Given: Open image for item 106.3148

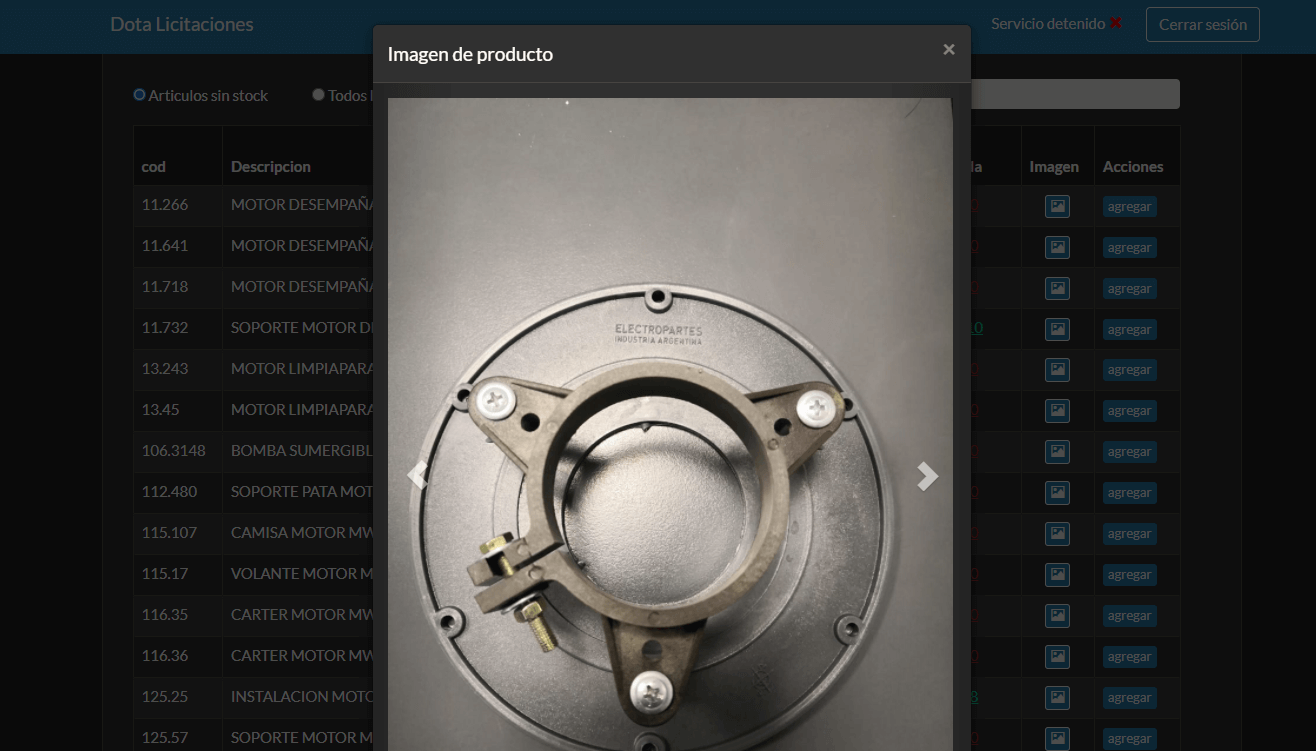Looking at the screenshot, I should (x=1057, y=452).
